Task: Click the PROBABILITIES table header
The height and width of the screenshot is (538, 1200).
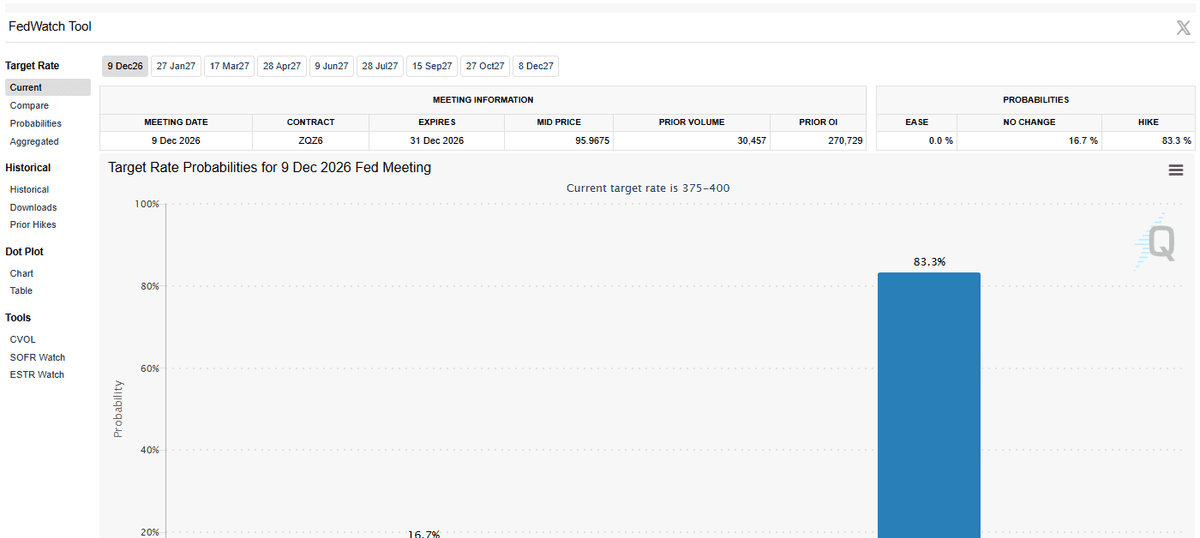Action: tap(1036, 100)
